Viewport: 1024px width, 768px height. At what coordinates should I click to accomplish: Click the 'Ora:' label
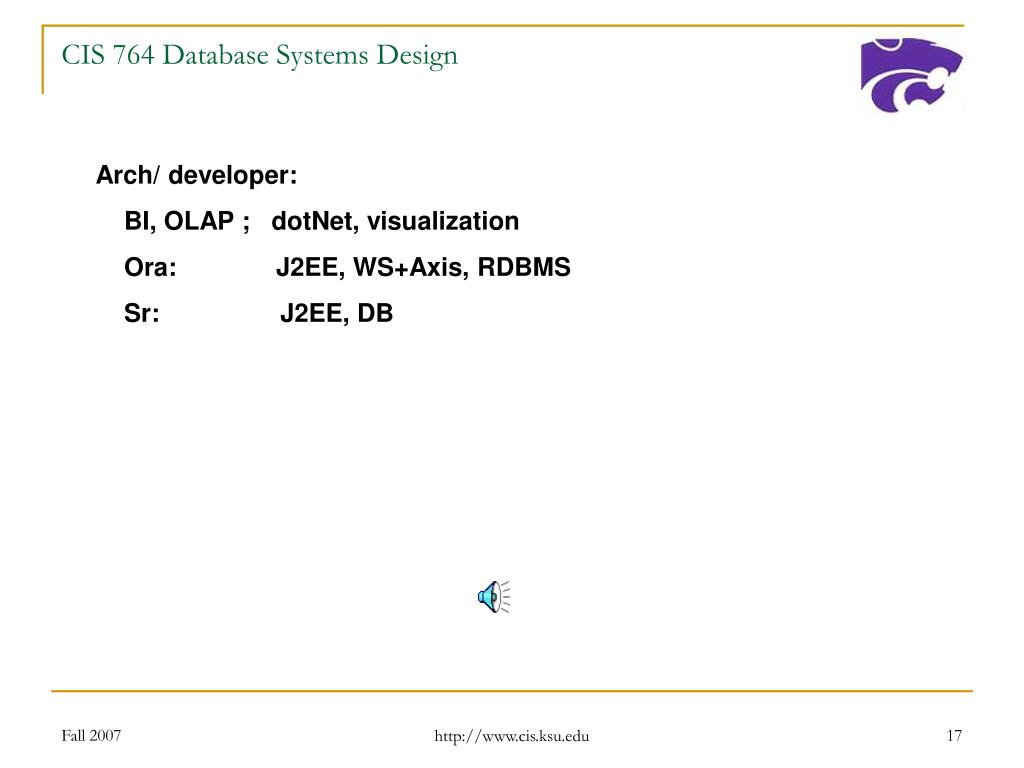click(150, 267)
